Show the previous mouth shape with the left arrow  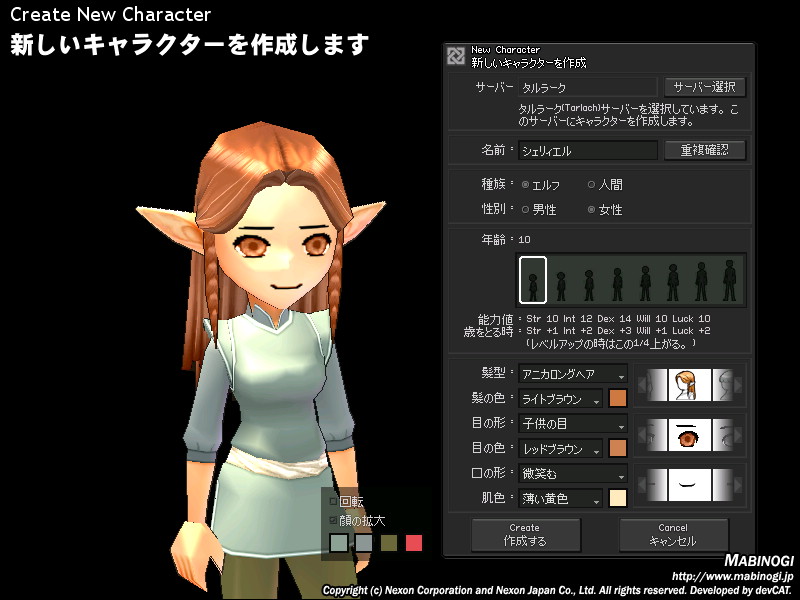pos(642,485)
